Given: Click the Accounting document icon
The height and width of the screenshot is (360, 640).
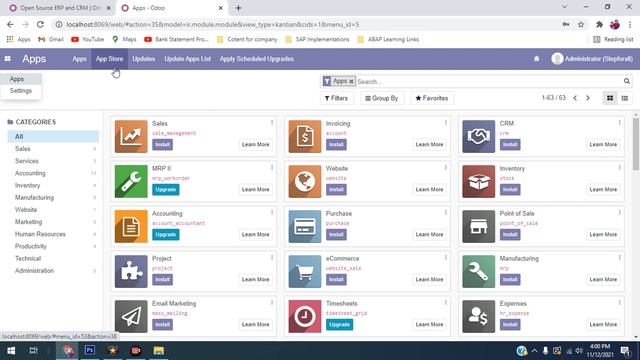Looking at the screenshot, I should [x=131, y=227].
